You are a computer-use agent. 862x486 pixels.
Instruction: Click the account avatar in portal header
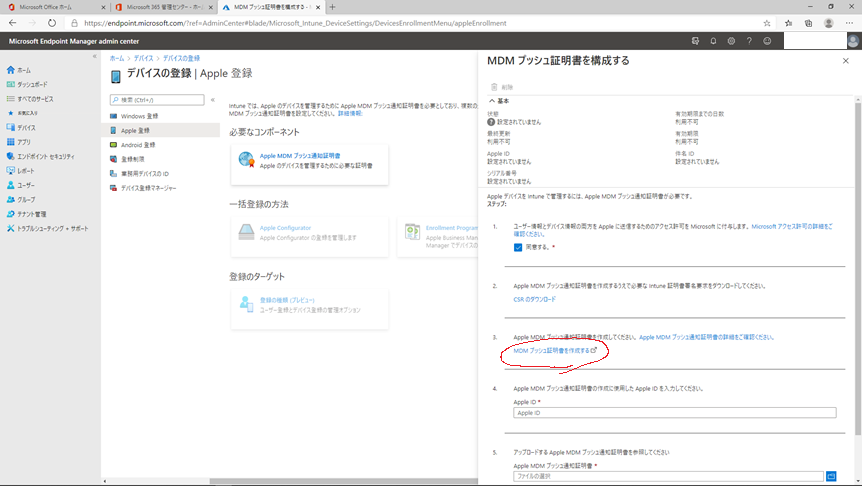tap(853, 41)
